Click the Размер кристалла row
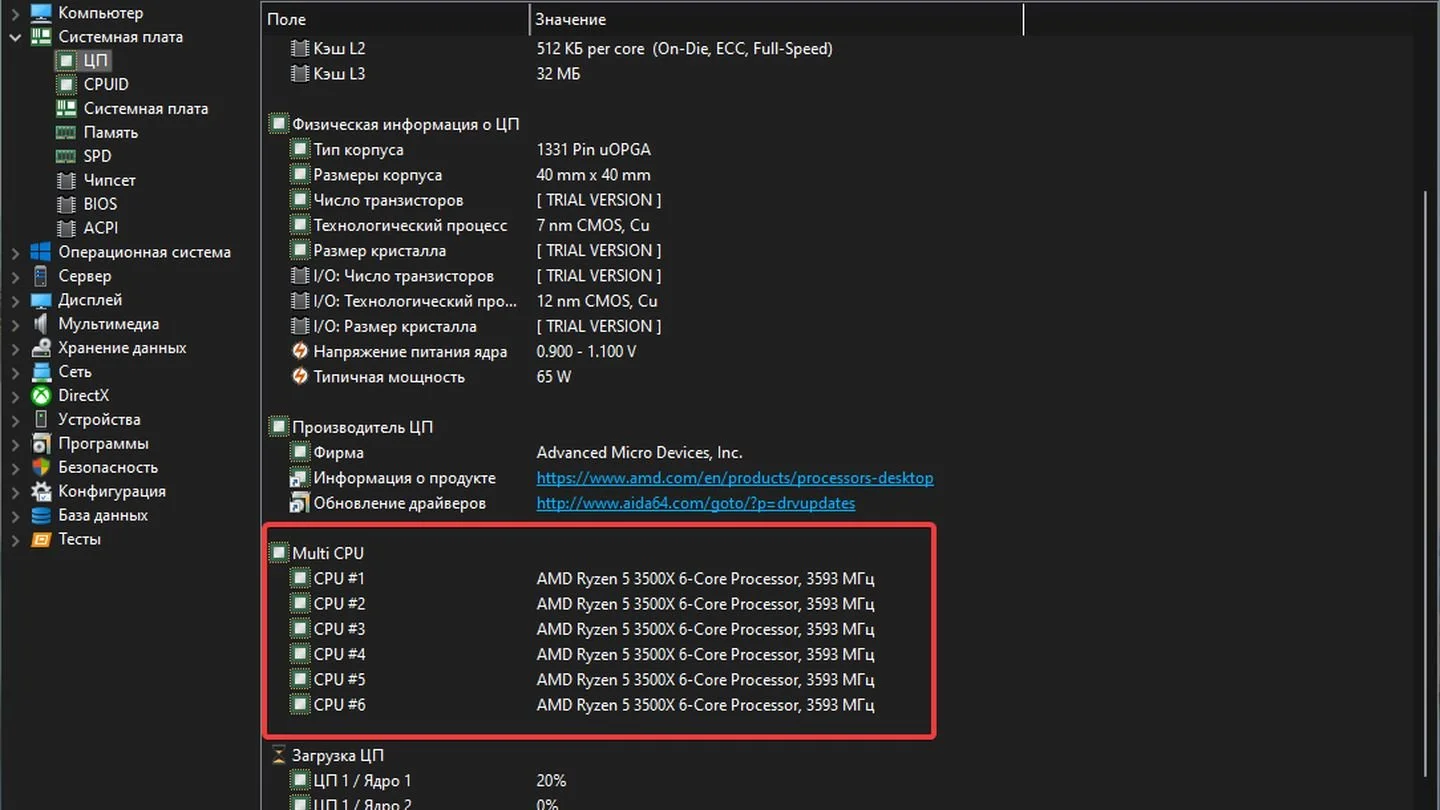This screenshot has width=1440, height=810. coord(475,251)
